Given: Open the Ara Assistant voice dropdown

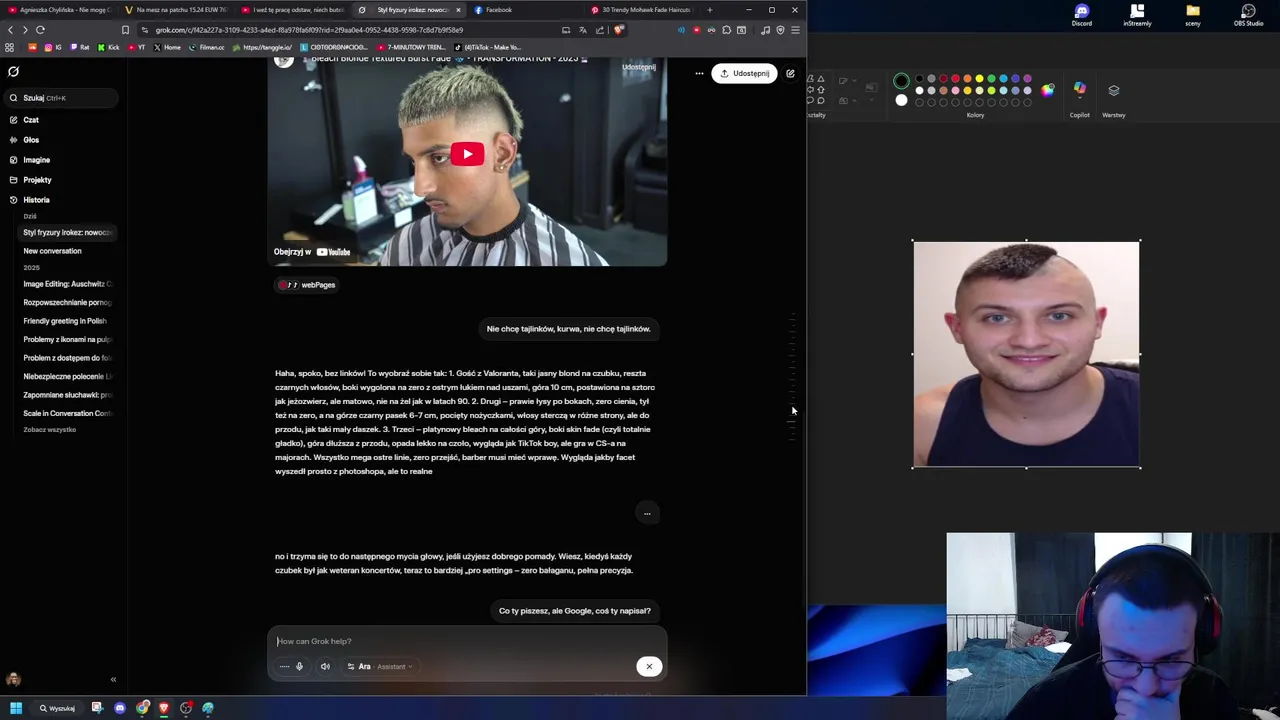Looking at the screenshot, I should 380,667.
